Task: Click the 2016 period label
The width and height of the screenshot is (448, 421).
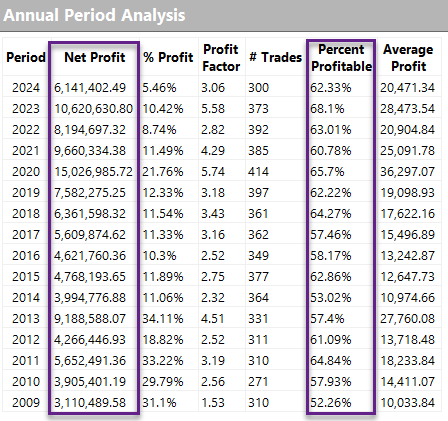Action: pyautogui.click(x=26, y=256)
